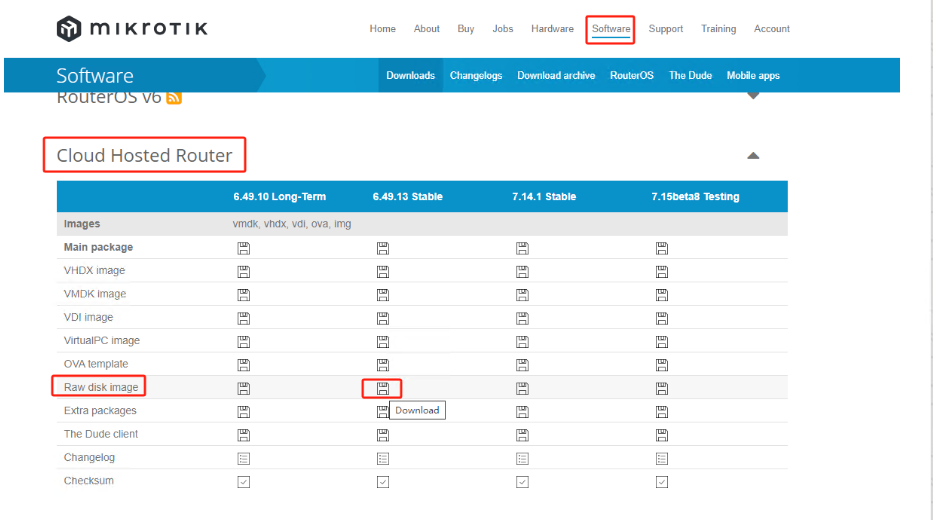Click the Raw disk image row label
933x520 pixels.
(101, 387)
